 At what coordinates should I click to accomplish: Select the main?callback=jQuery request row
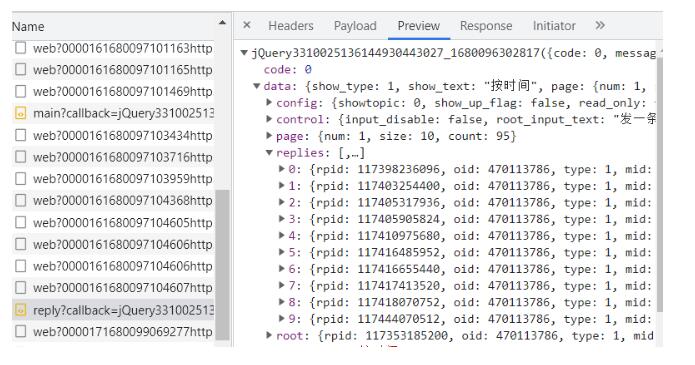[x=113, y=114]
